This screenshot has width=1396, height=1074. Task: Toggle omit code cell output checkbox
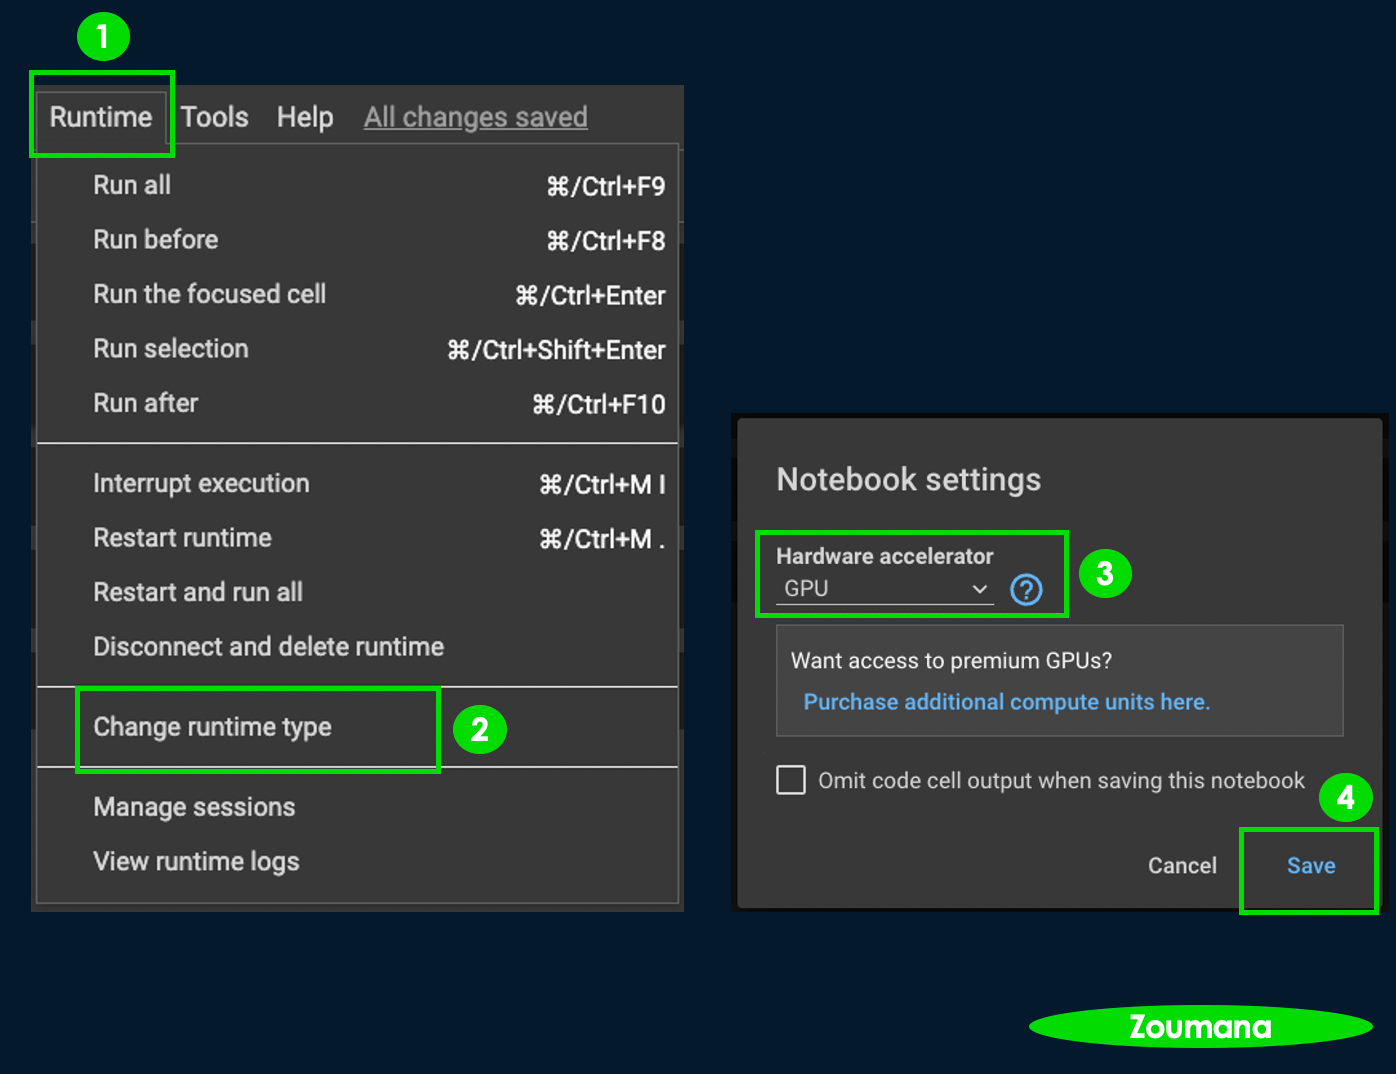coord(791,780)
